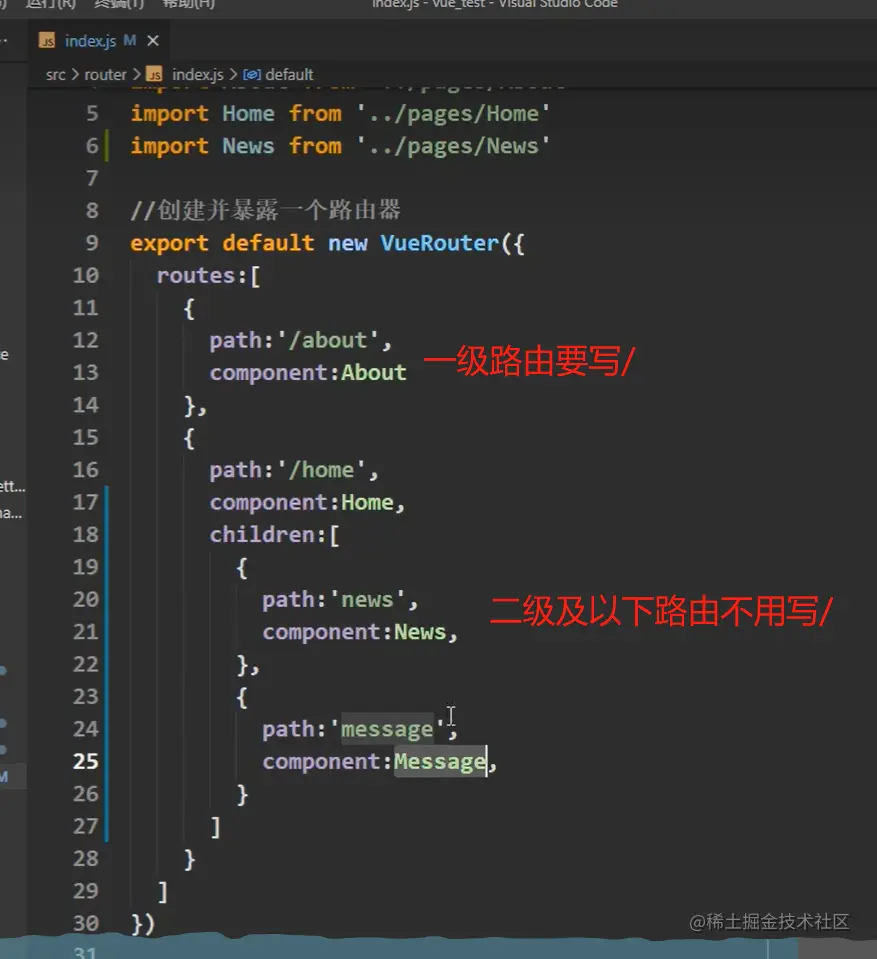Click the '/home' path string

[x=321, y=470]
